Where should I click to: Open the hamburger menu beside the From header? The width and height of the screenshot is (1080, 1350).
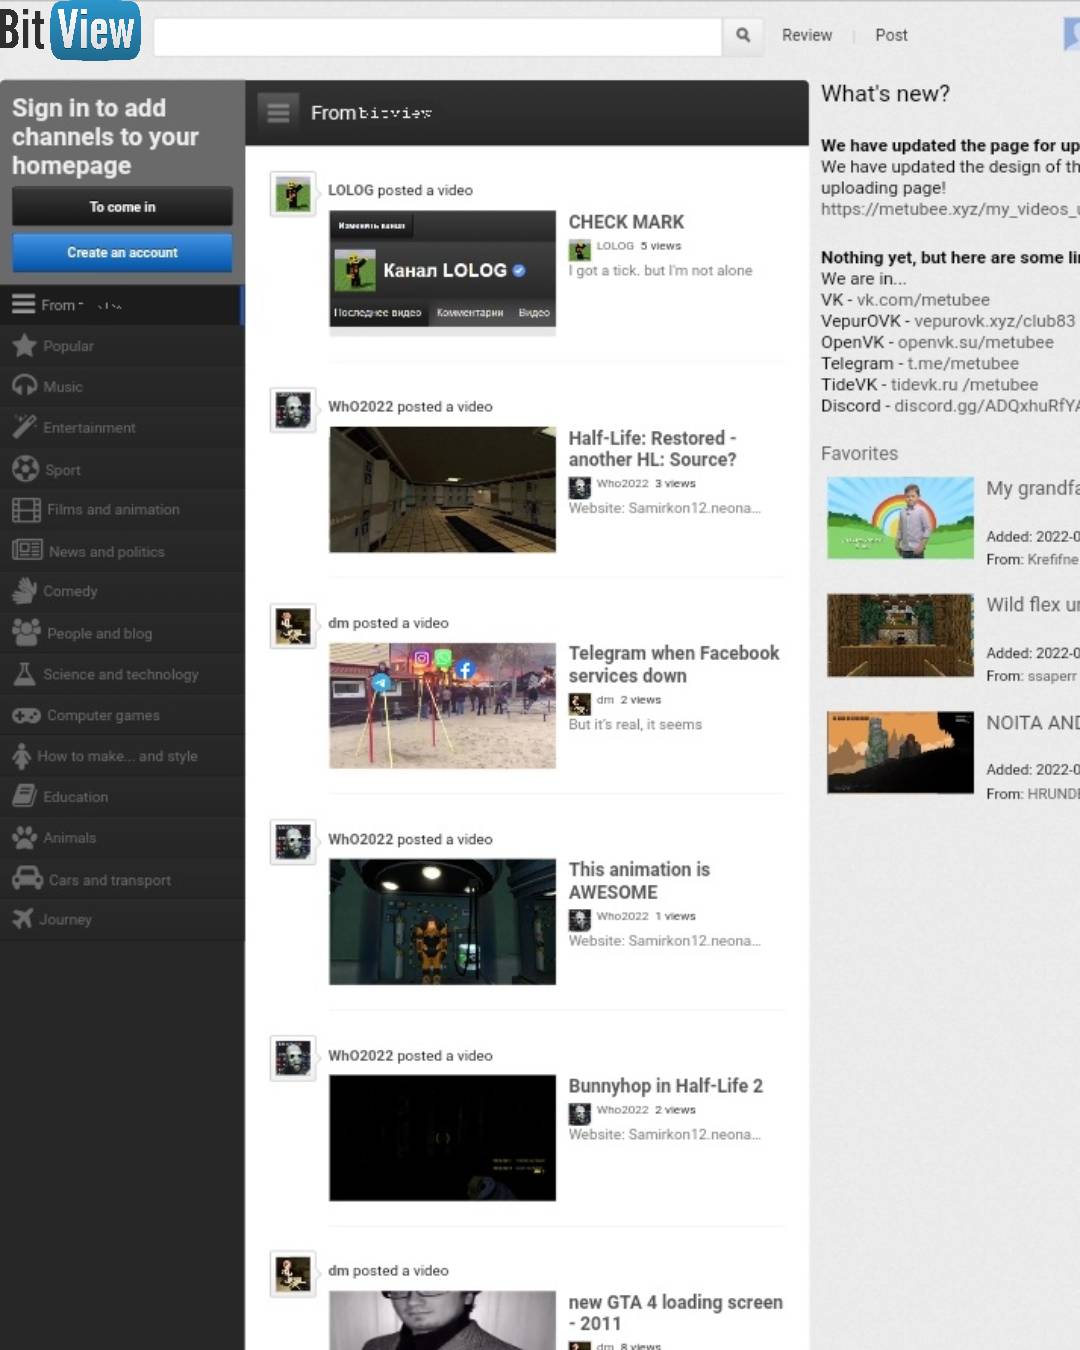278,113
